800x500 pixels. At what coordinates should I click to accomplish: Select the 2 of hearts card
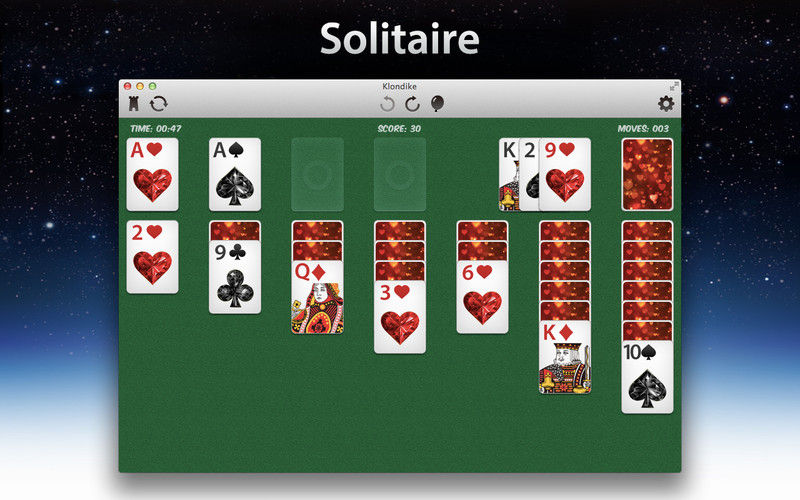(152, 257)
